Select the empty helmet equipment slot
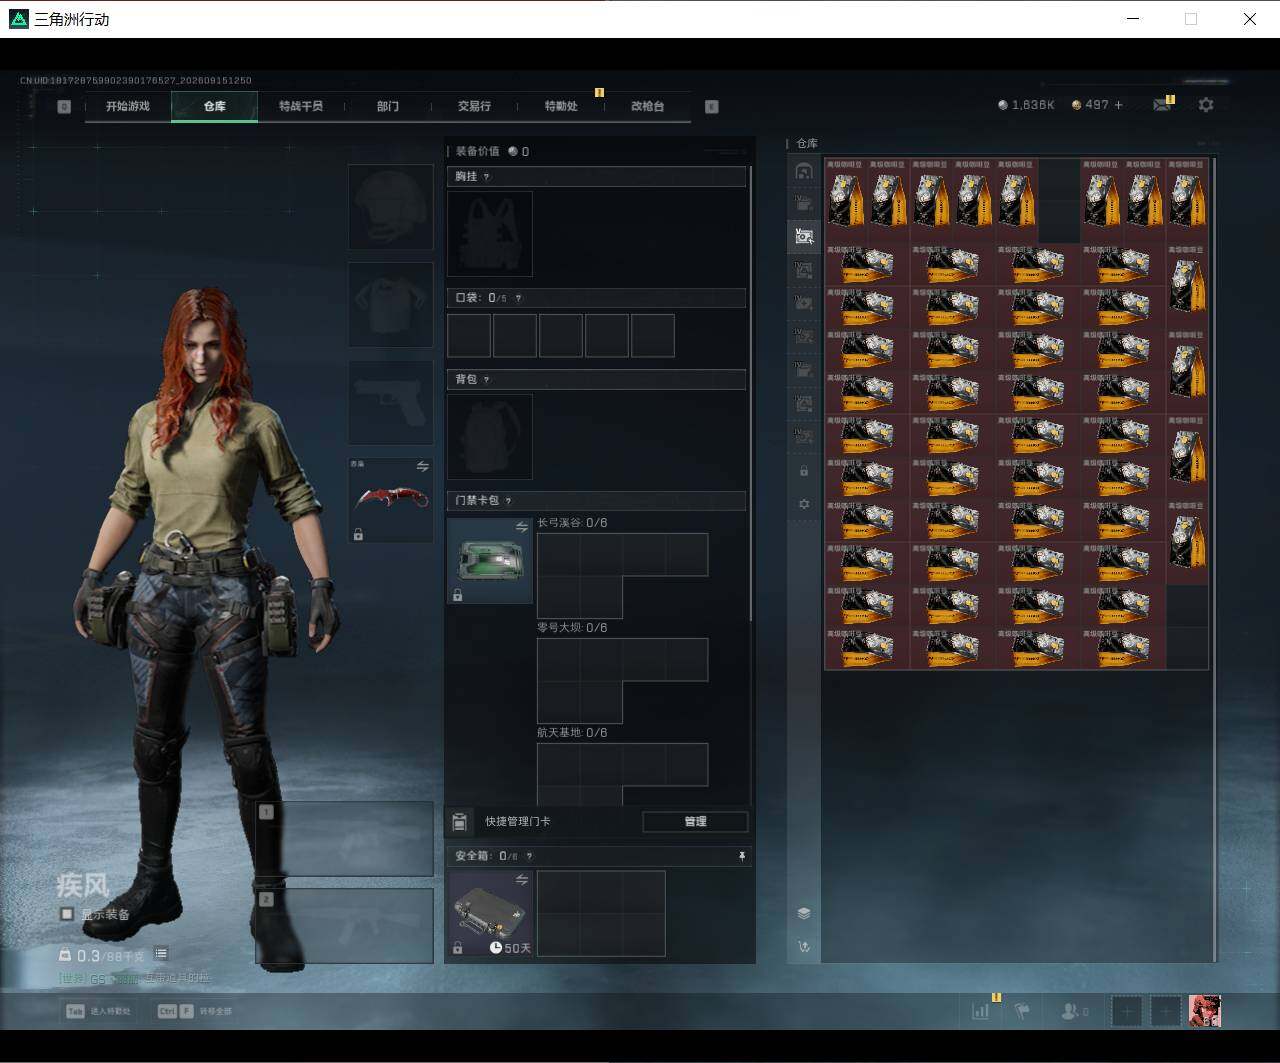This screenshot has width=1280, height=1063. (x=390, y=207)
